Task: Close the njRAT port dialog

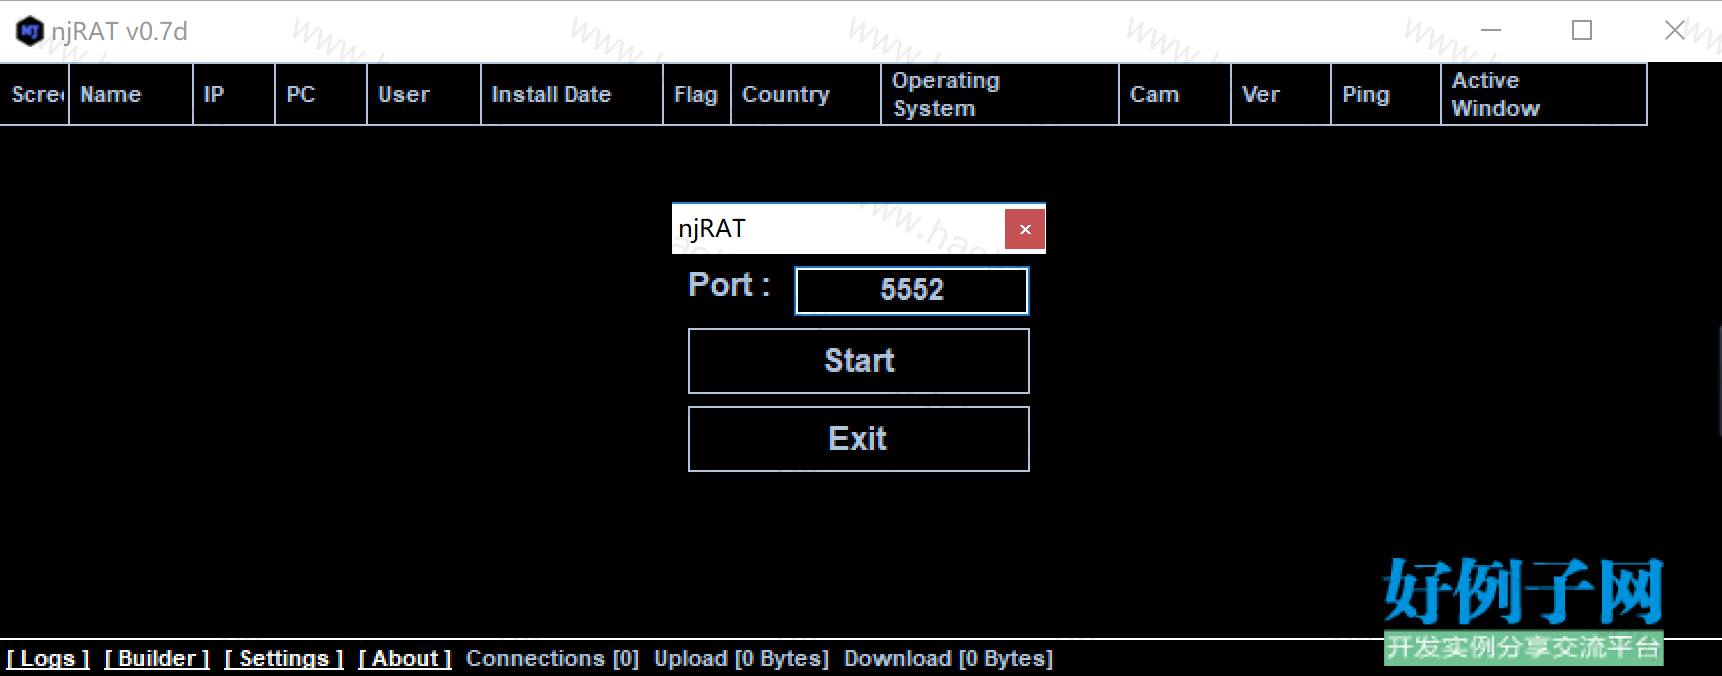Action: [1025, 229]
